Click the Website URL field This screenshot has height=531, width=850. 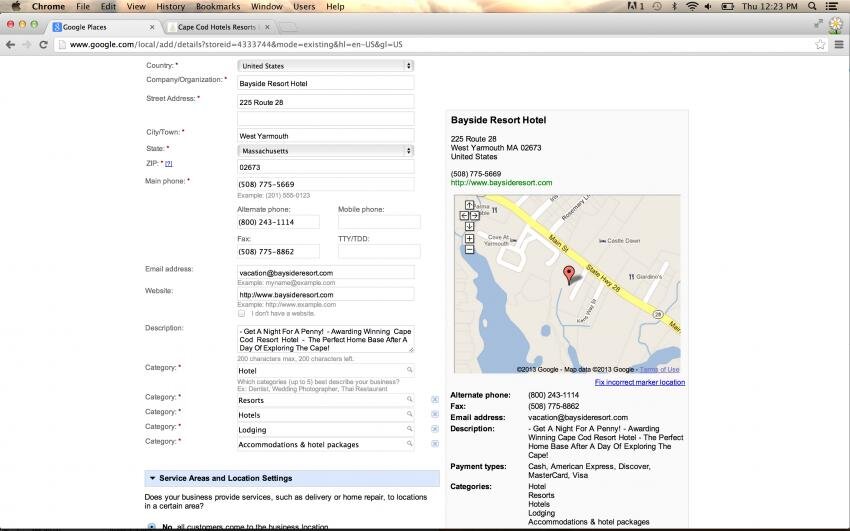point(325,294)
